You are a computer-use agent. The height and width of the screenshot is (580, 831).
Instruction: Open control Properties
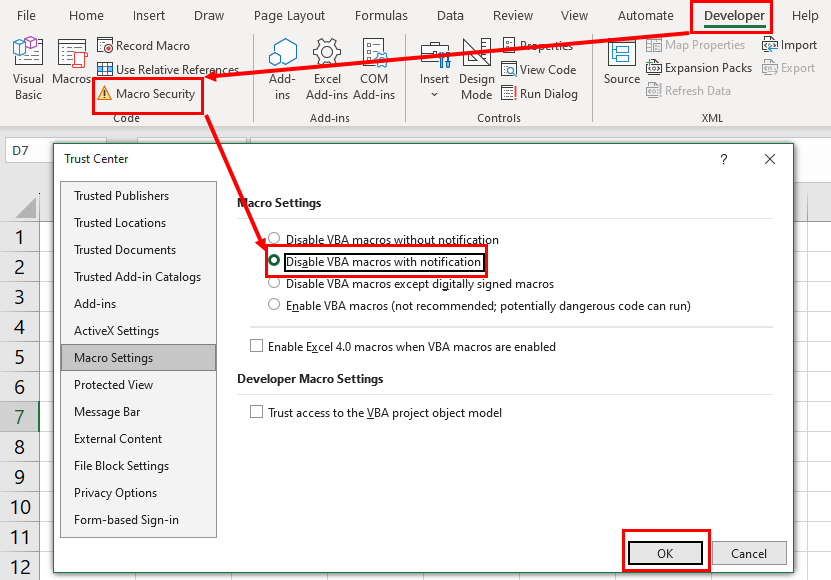click(x=537, y=46)
